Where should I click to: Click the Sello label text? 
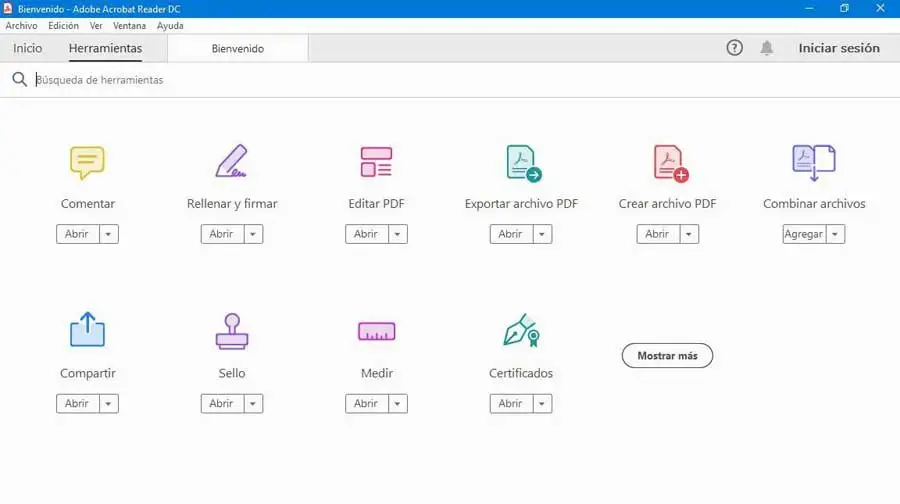232,373
